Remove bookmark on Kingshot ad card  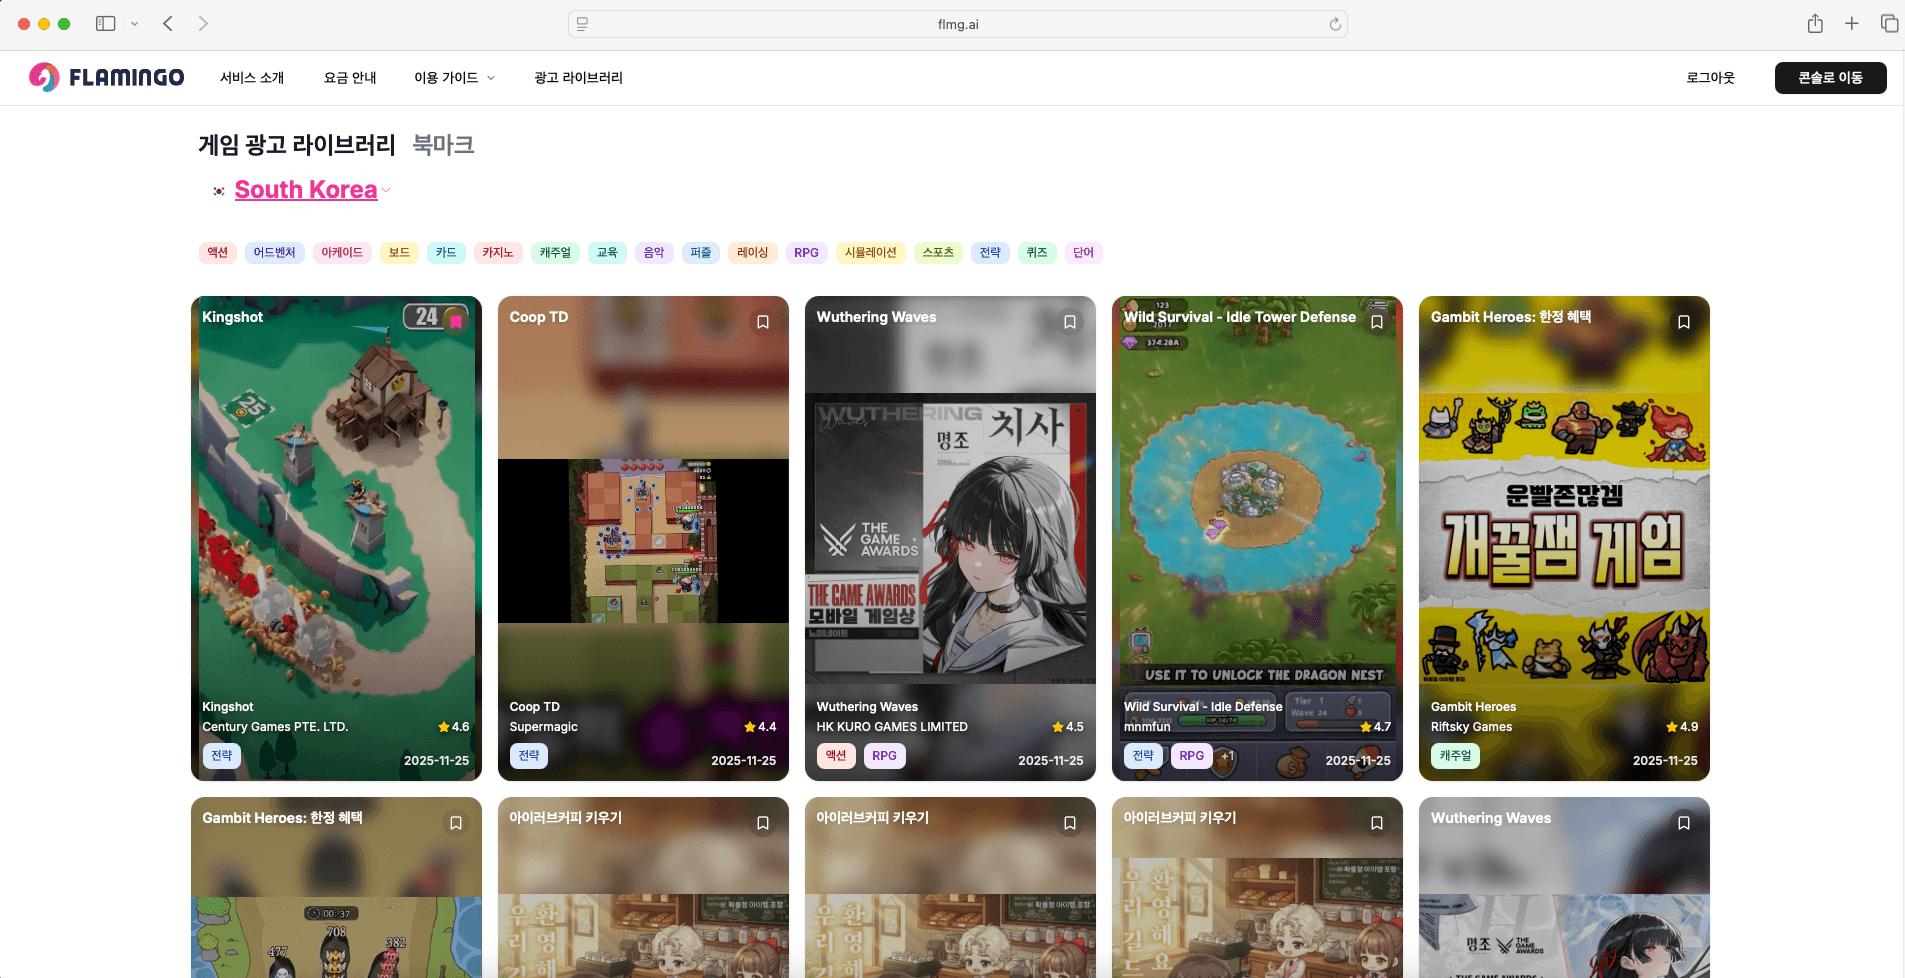click(456, 321)
